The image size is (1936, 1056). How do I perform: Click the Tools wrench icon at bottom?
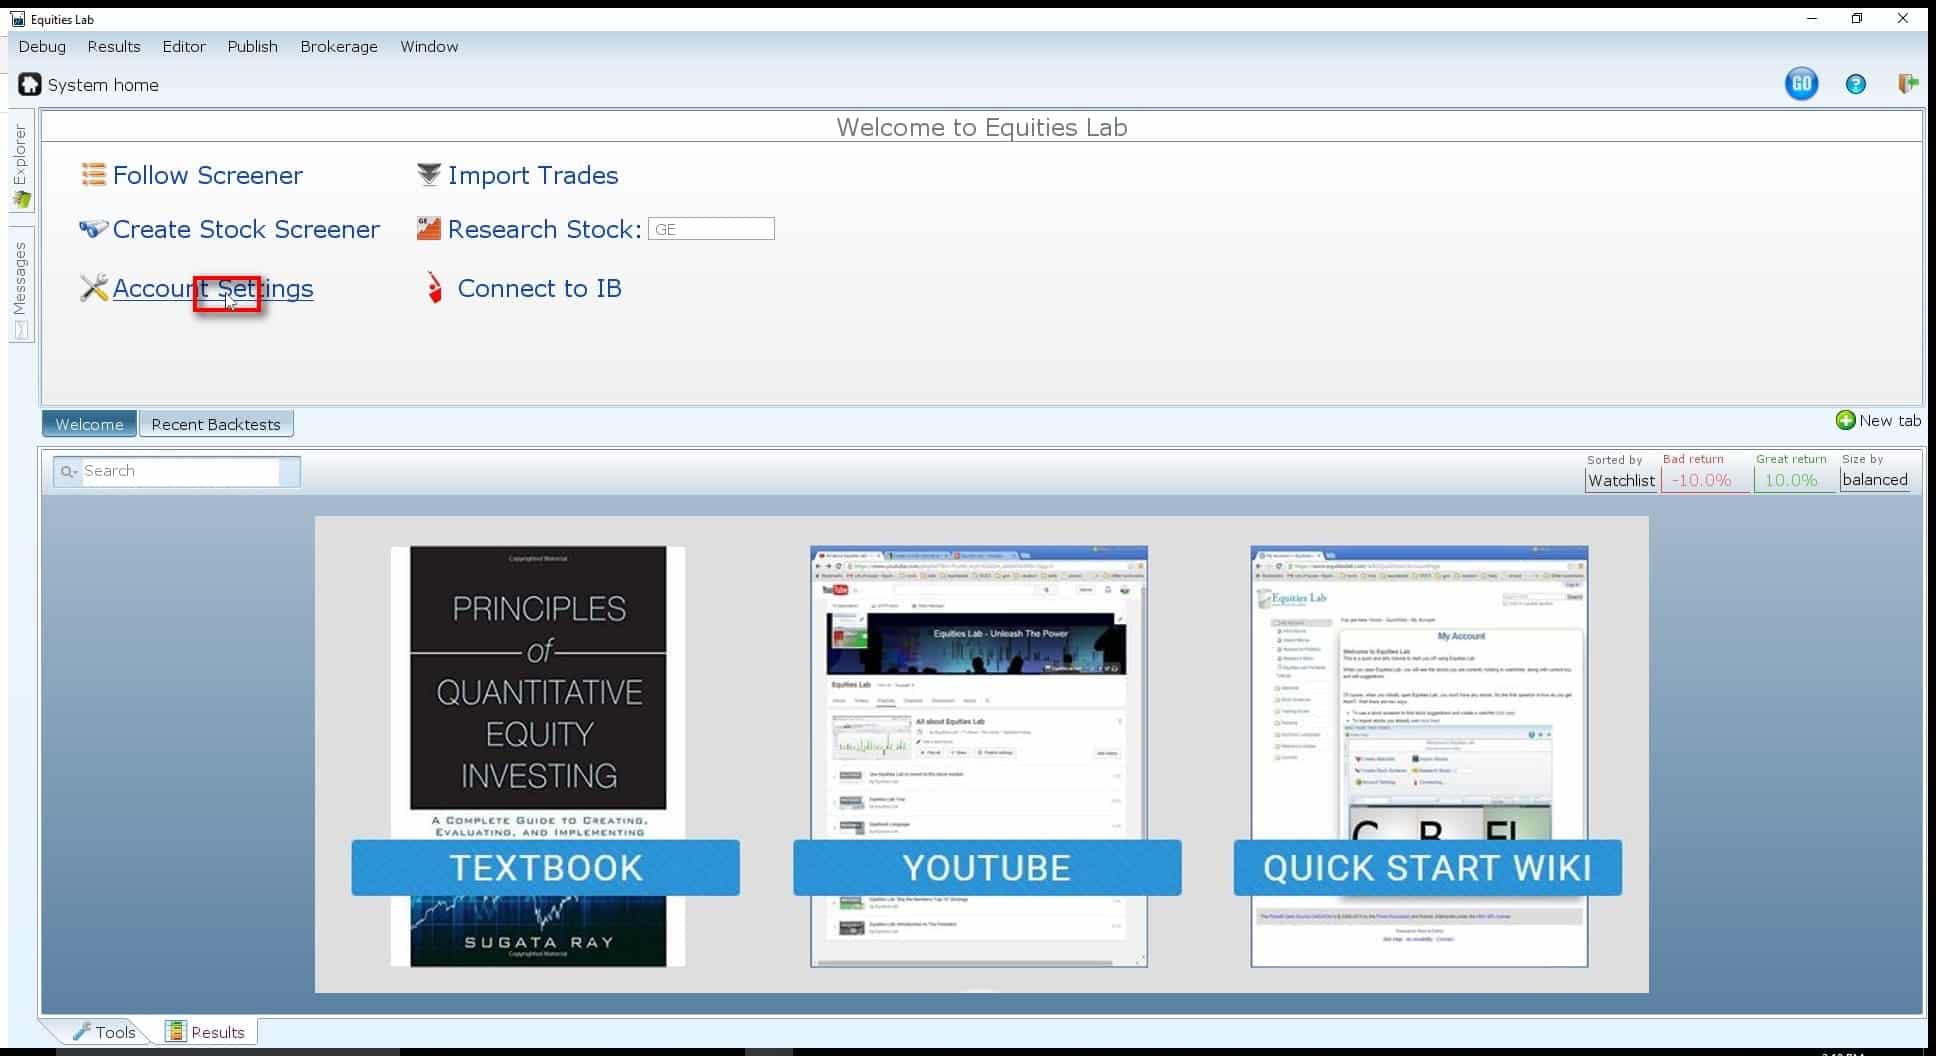[81, 1031]
